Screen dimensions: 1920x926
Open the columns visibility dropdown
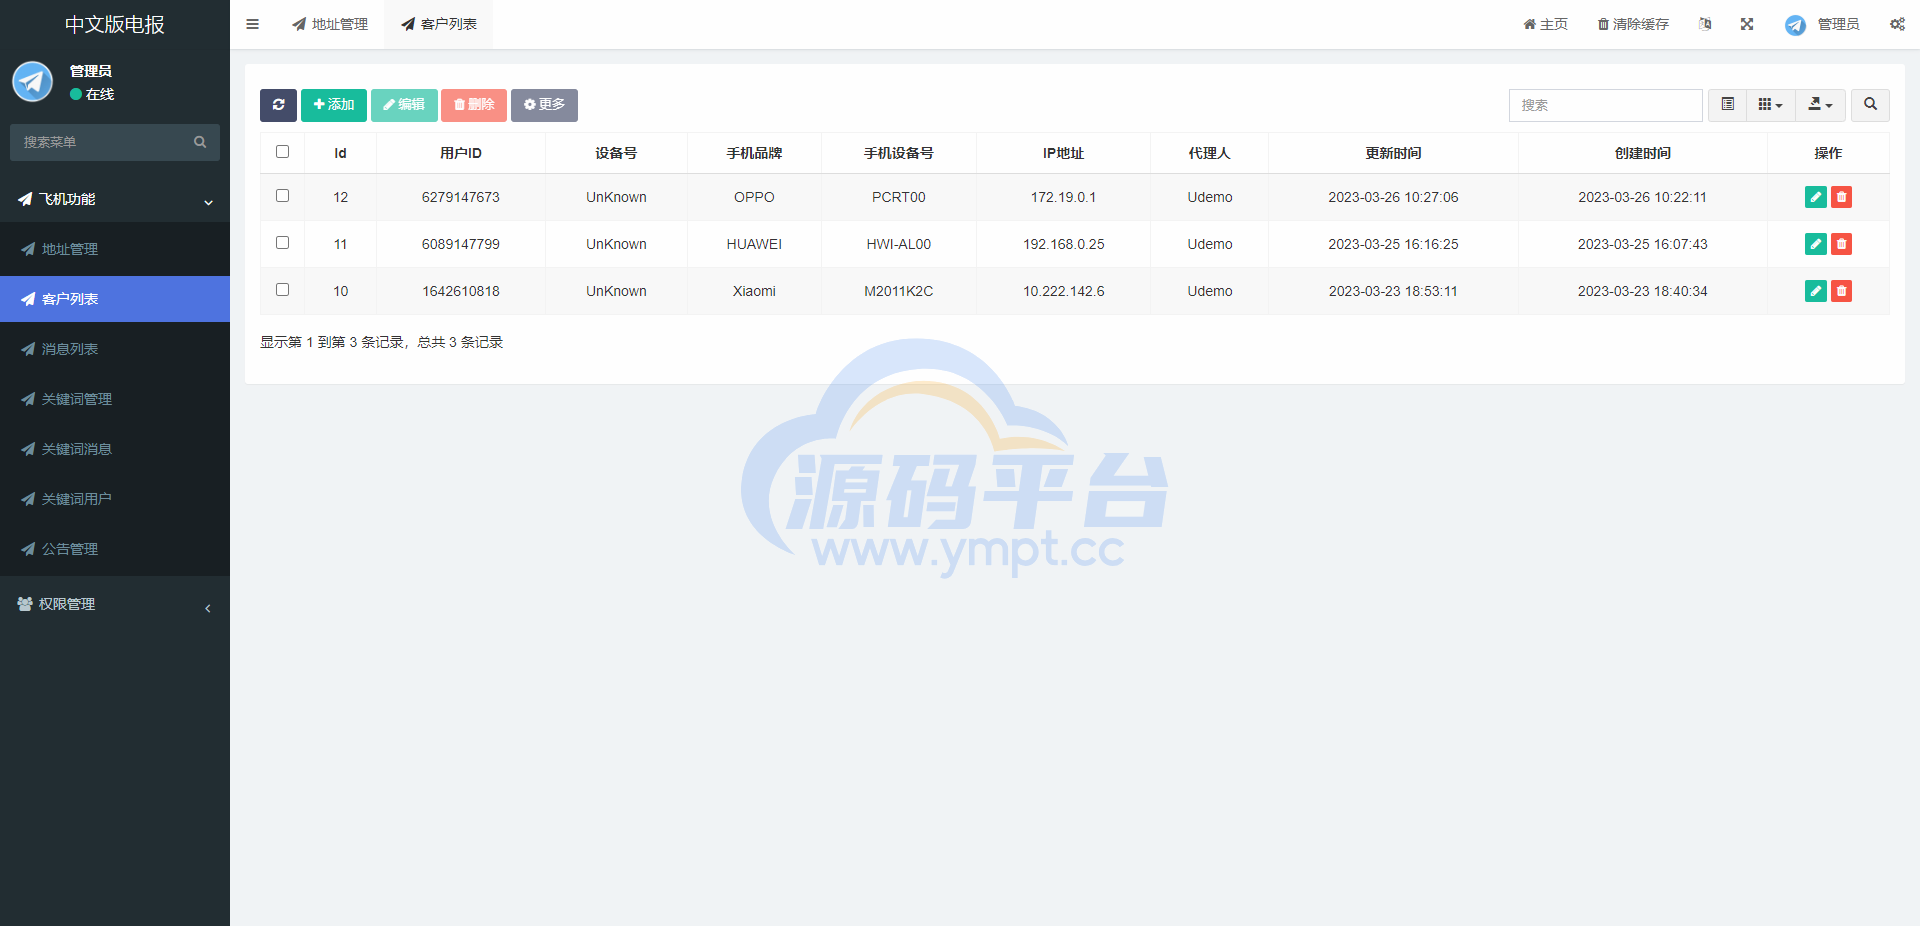pyautogui.click(x=1771, y=105)
